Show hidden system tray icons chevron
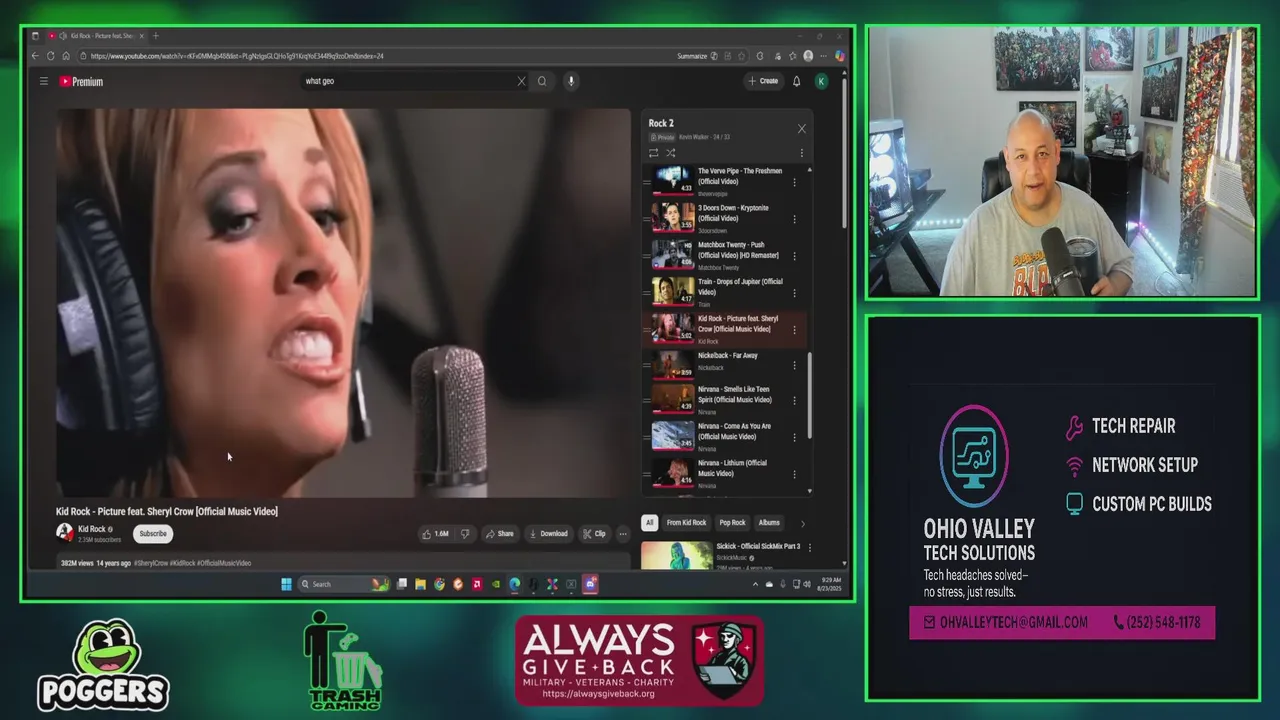Screen dimensions: 1280x720 [756, 584]
